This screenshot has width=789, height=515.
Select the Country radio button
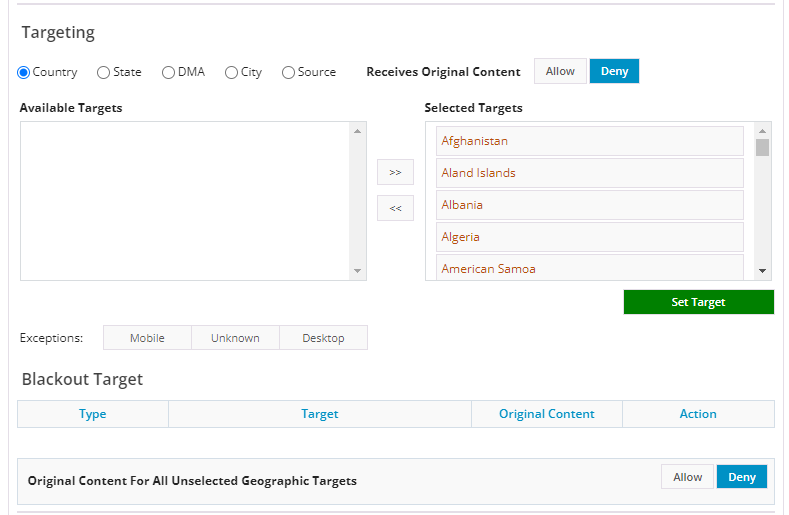[x=24, y=72]
